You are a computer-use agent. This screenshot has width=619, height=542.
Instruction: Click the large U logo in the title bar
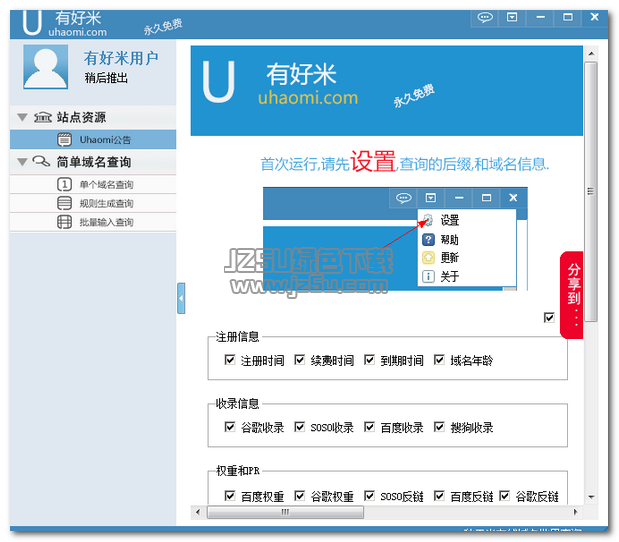click(32, 23)
